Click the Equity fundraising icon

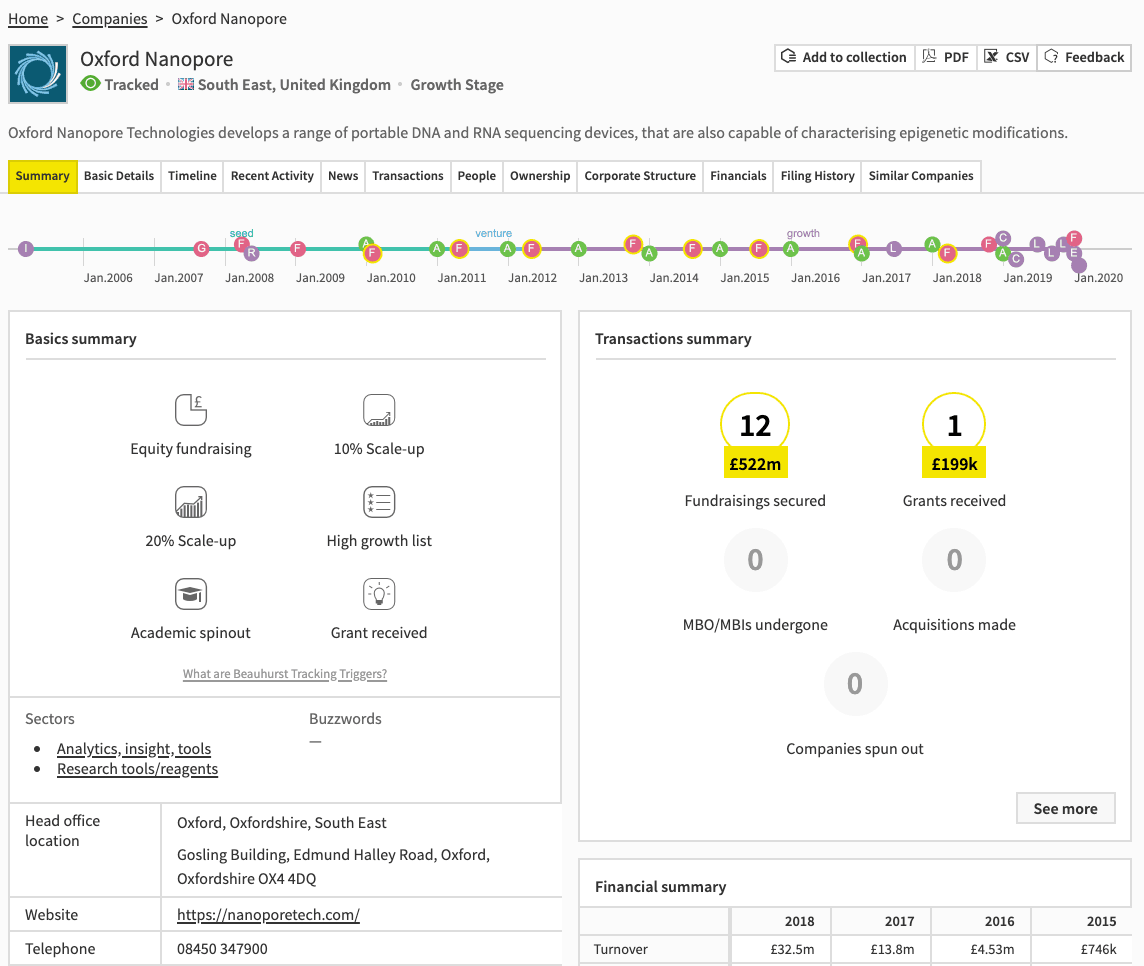[x=191, y=410]
